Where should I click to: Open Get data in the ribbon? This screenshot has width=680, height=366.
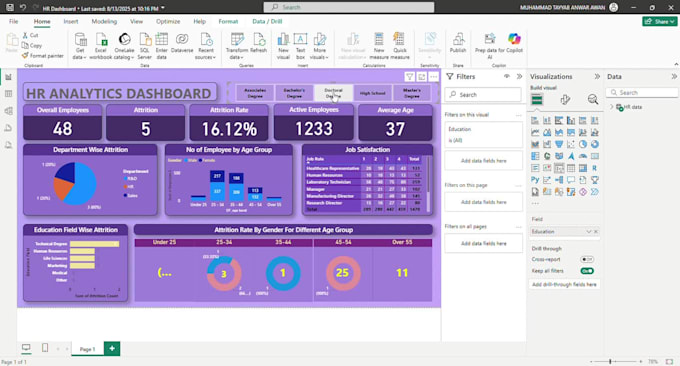coord(80,46)
